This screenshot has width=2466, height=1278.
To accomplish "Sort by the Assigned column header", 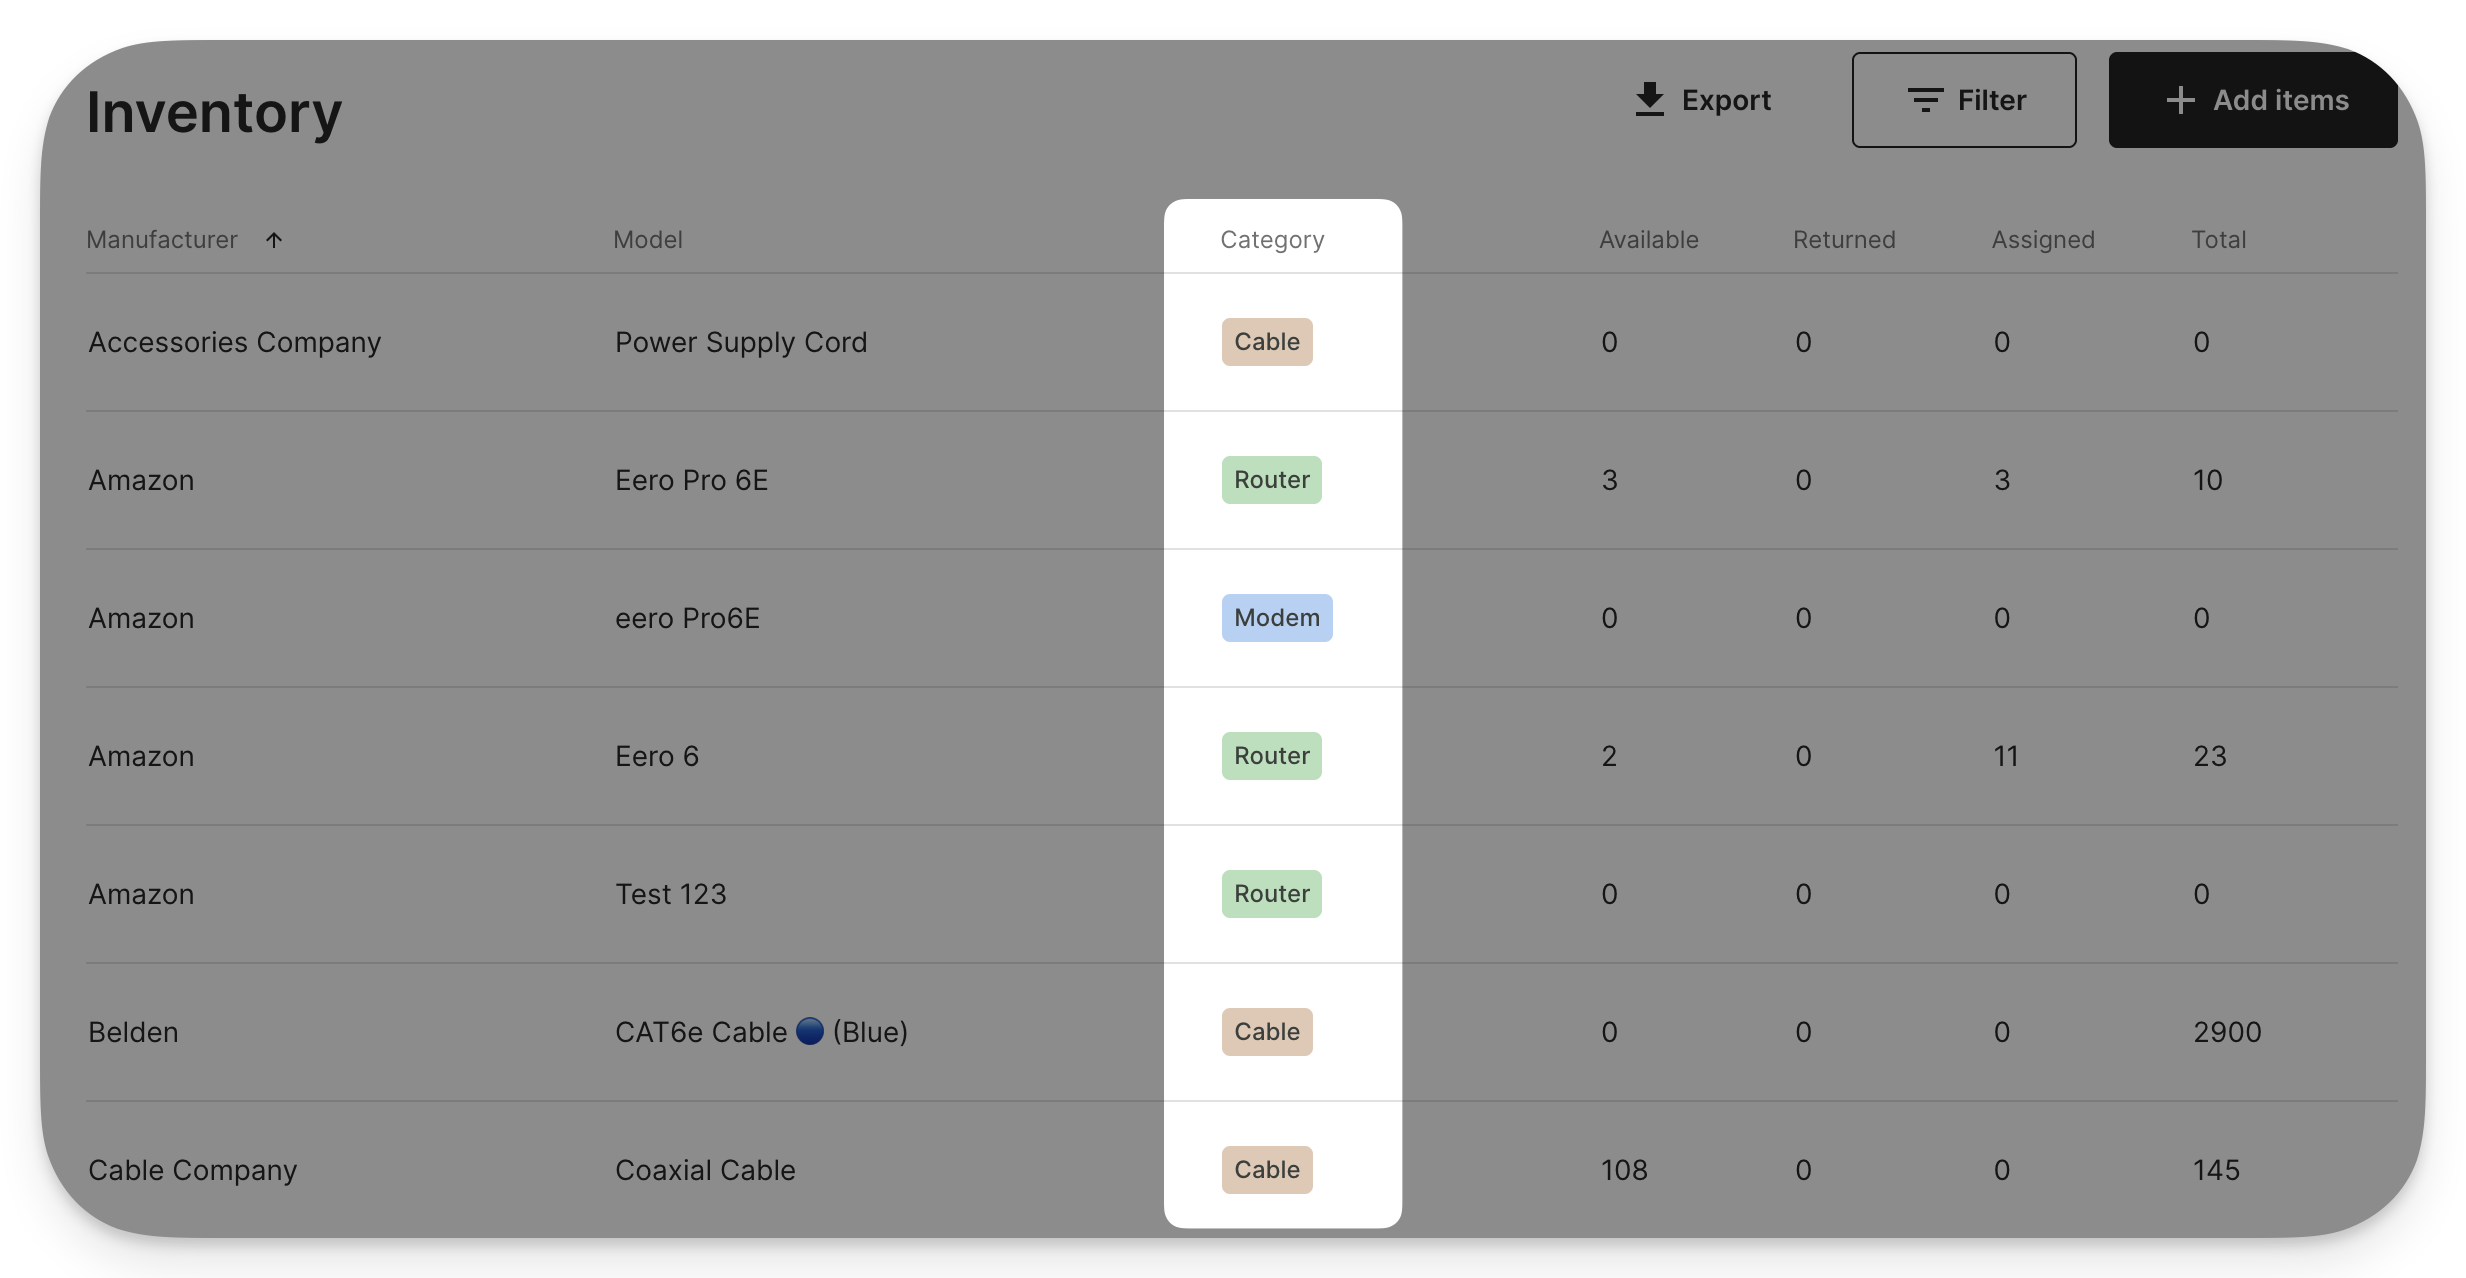I will tap(2042, 240).
